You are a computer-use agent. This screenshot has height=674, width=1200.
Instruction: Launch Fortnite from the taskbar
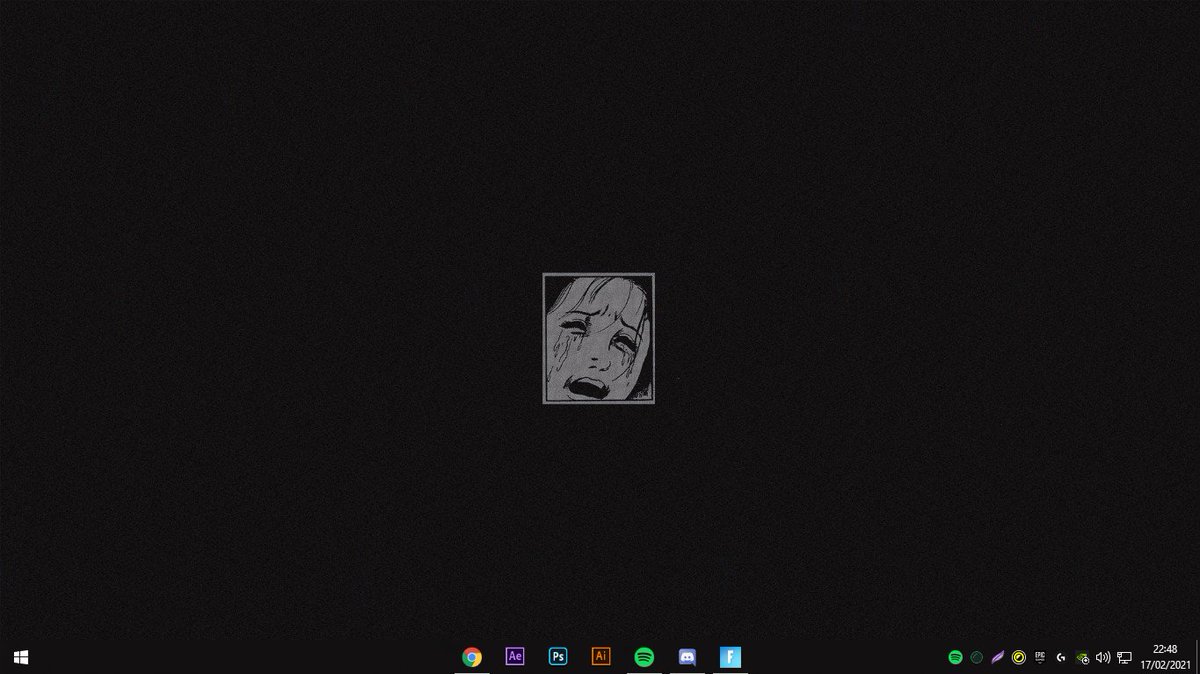point(730,657)
